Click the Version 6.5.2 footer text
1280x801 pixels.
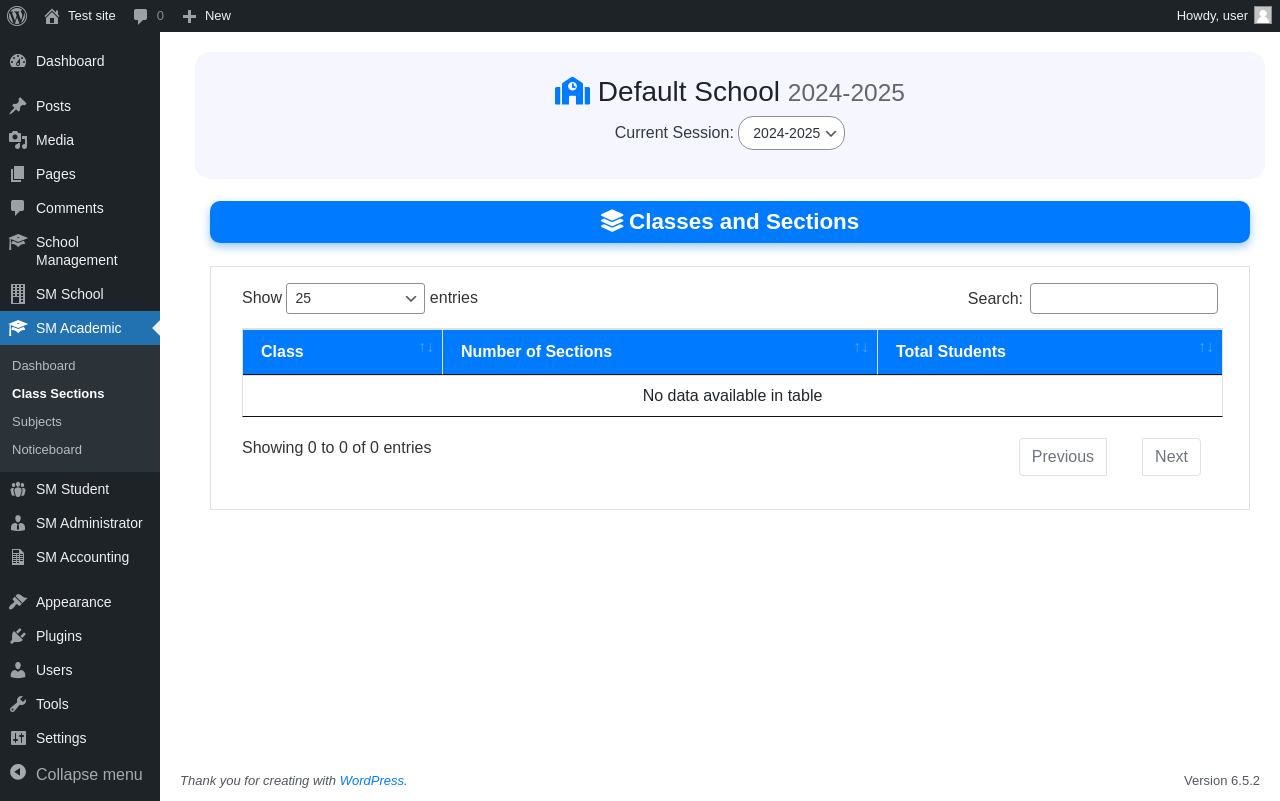1222,780
